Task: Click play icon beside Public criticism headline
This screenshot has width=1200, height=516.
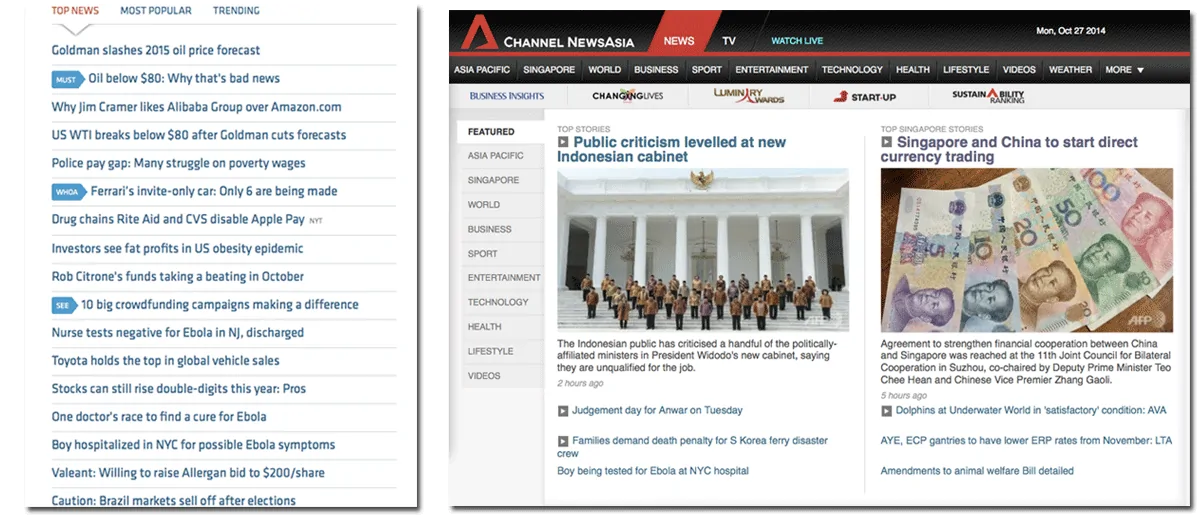Action: 563,143
